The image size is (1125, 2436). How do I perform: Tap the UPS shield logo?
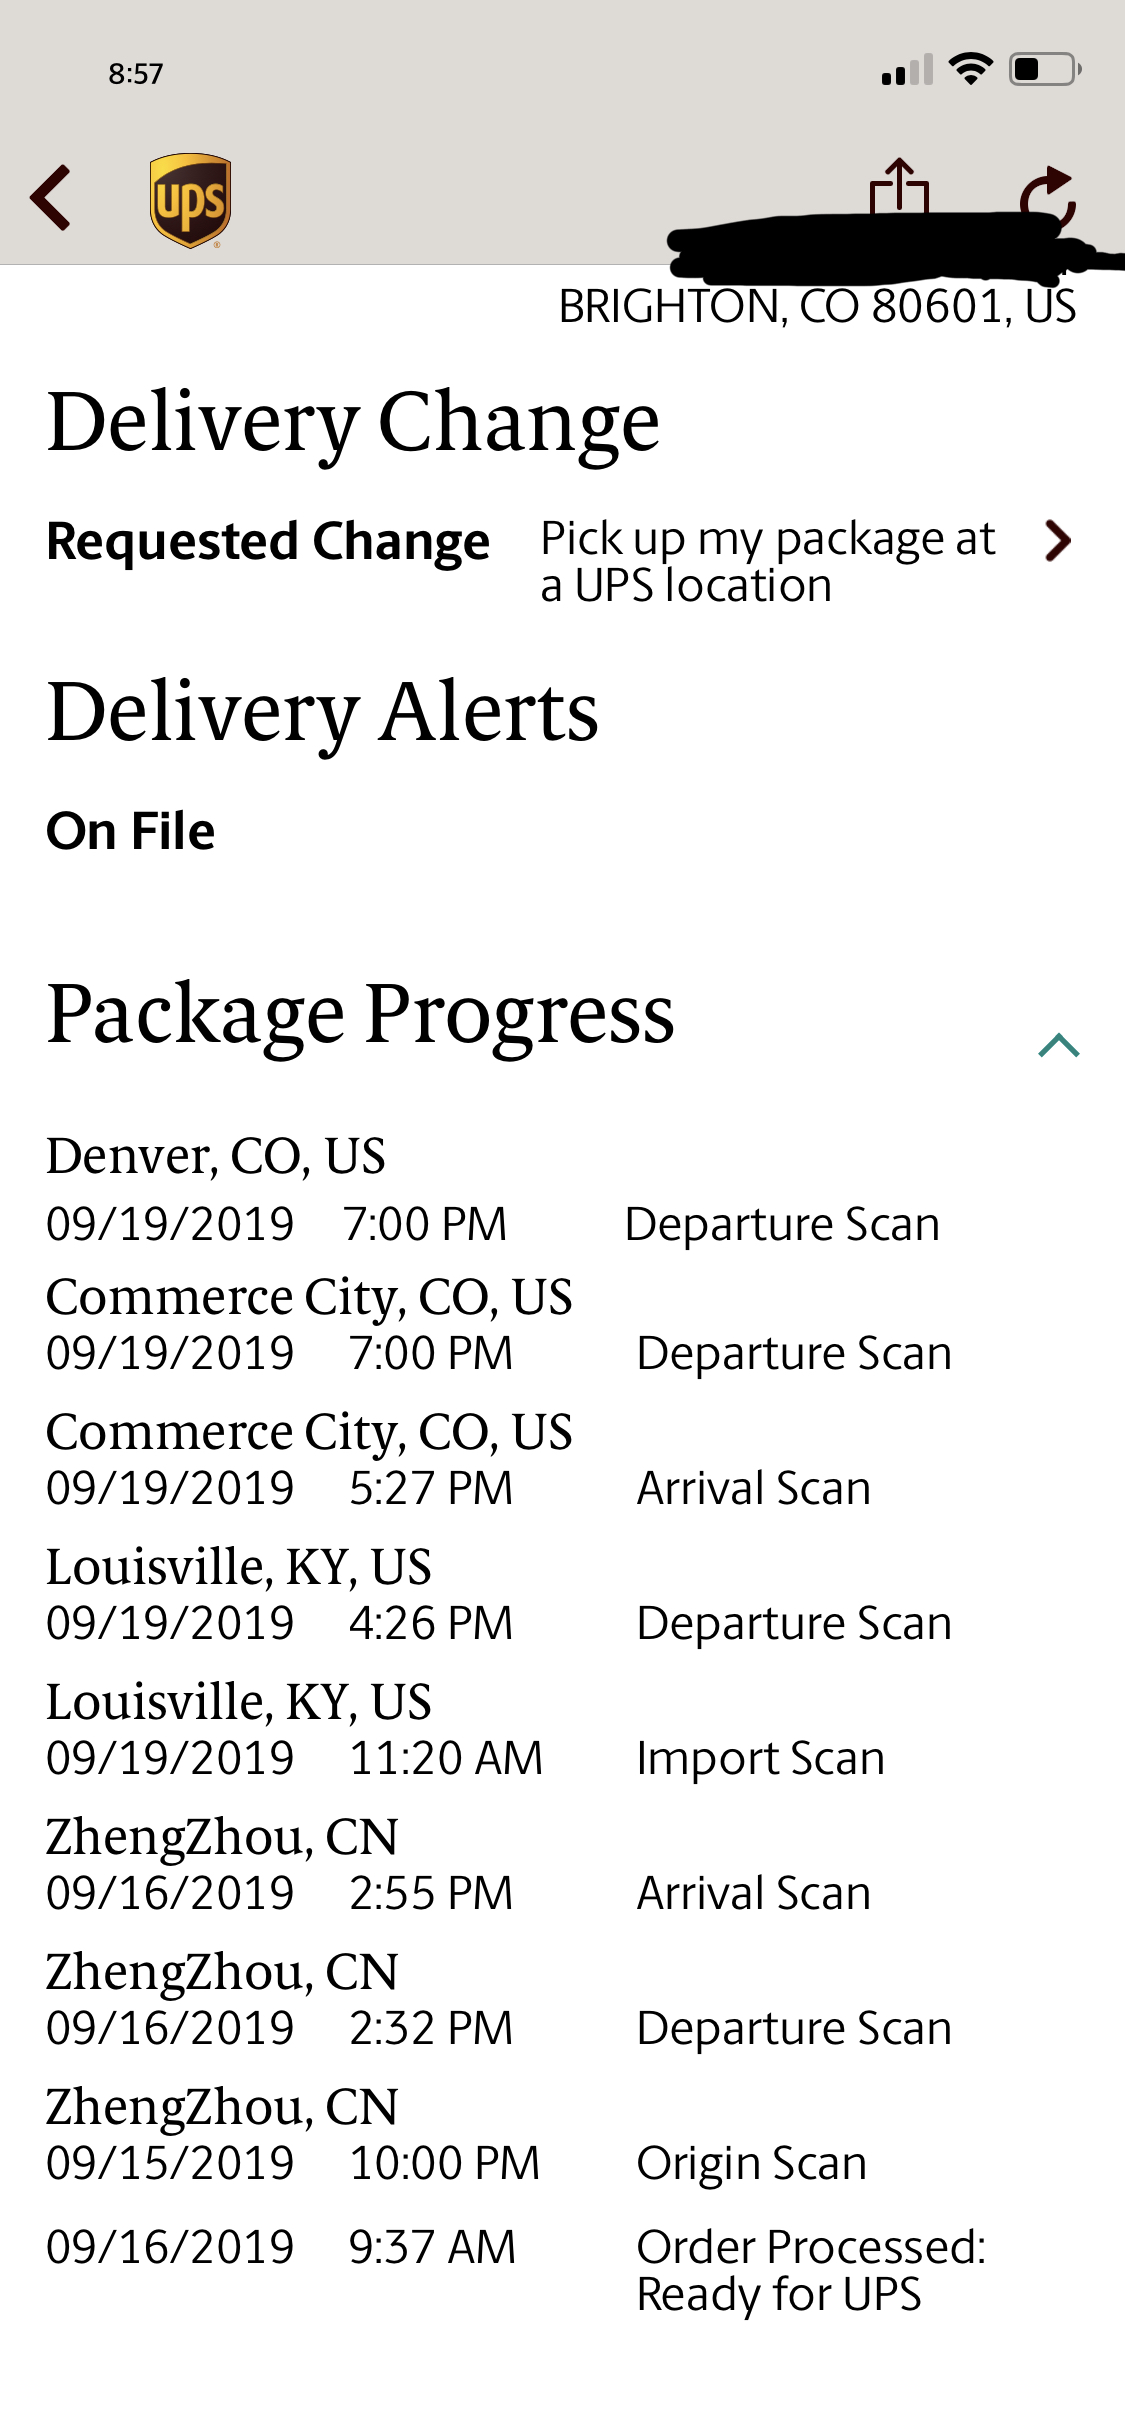190,200
